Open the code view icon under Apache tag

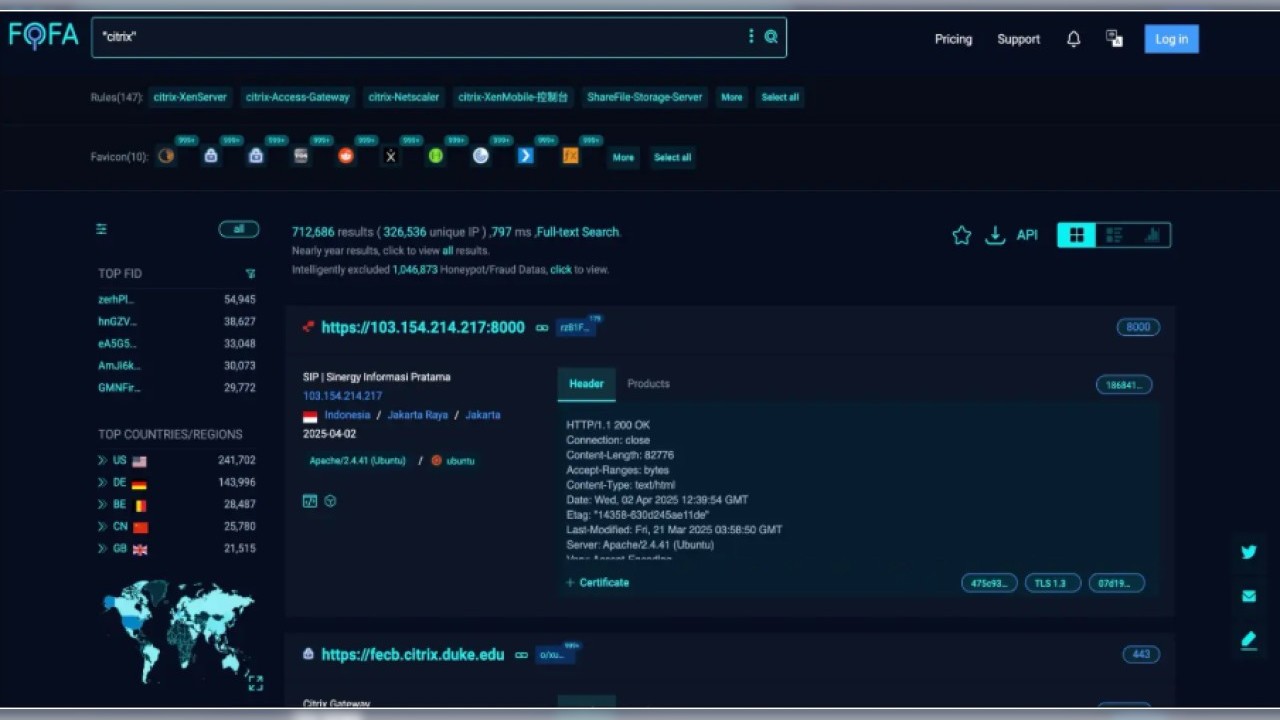tap(310, 501)
